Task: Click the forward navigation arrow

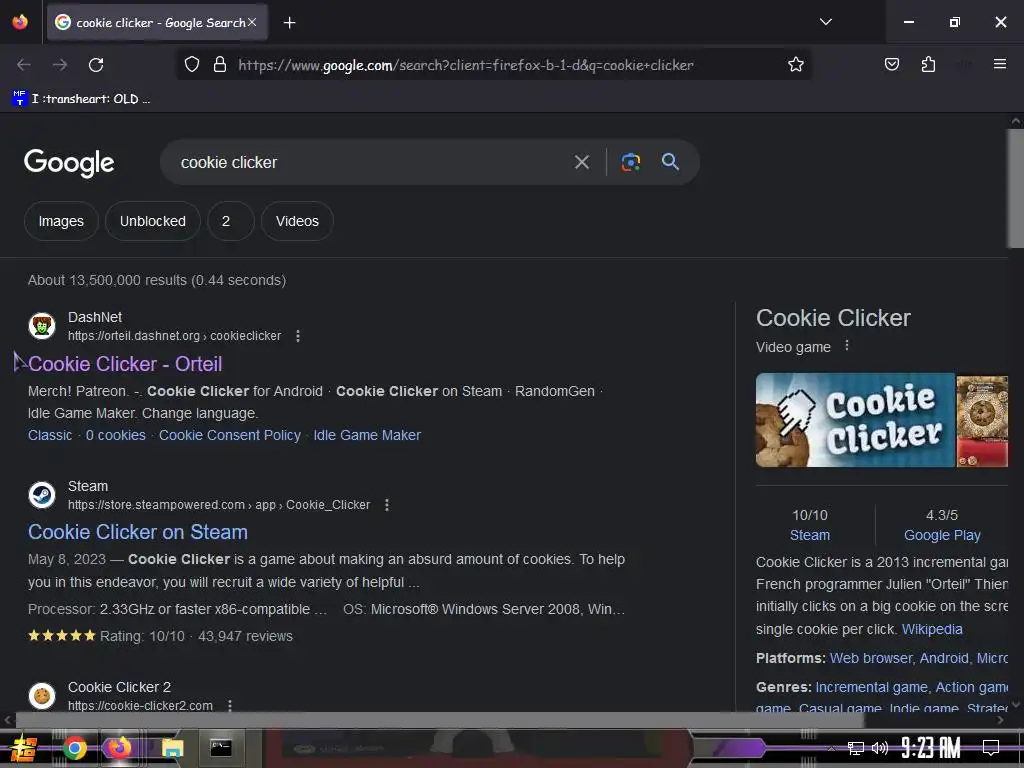Action: pyautogui.click(x=60, y=65)
